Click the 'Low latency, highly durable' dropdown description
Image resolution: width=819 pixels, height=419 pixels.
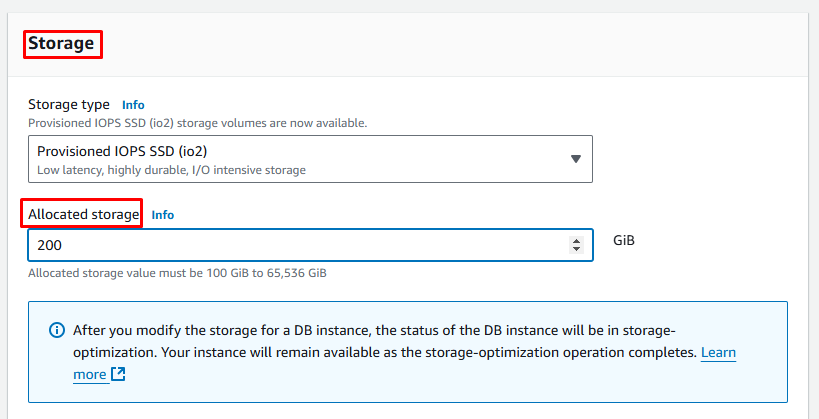click(x=171, y=170)
